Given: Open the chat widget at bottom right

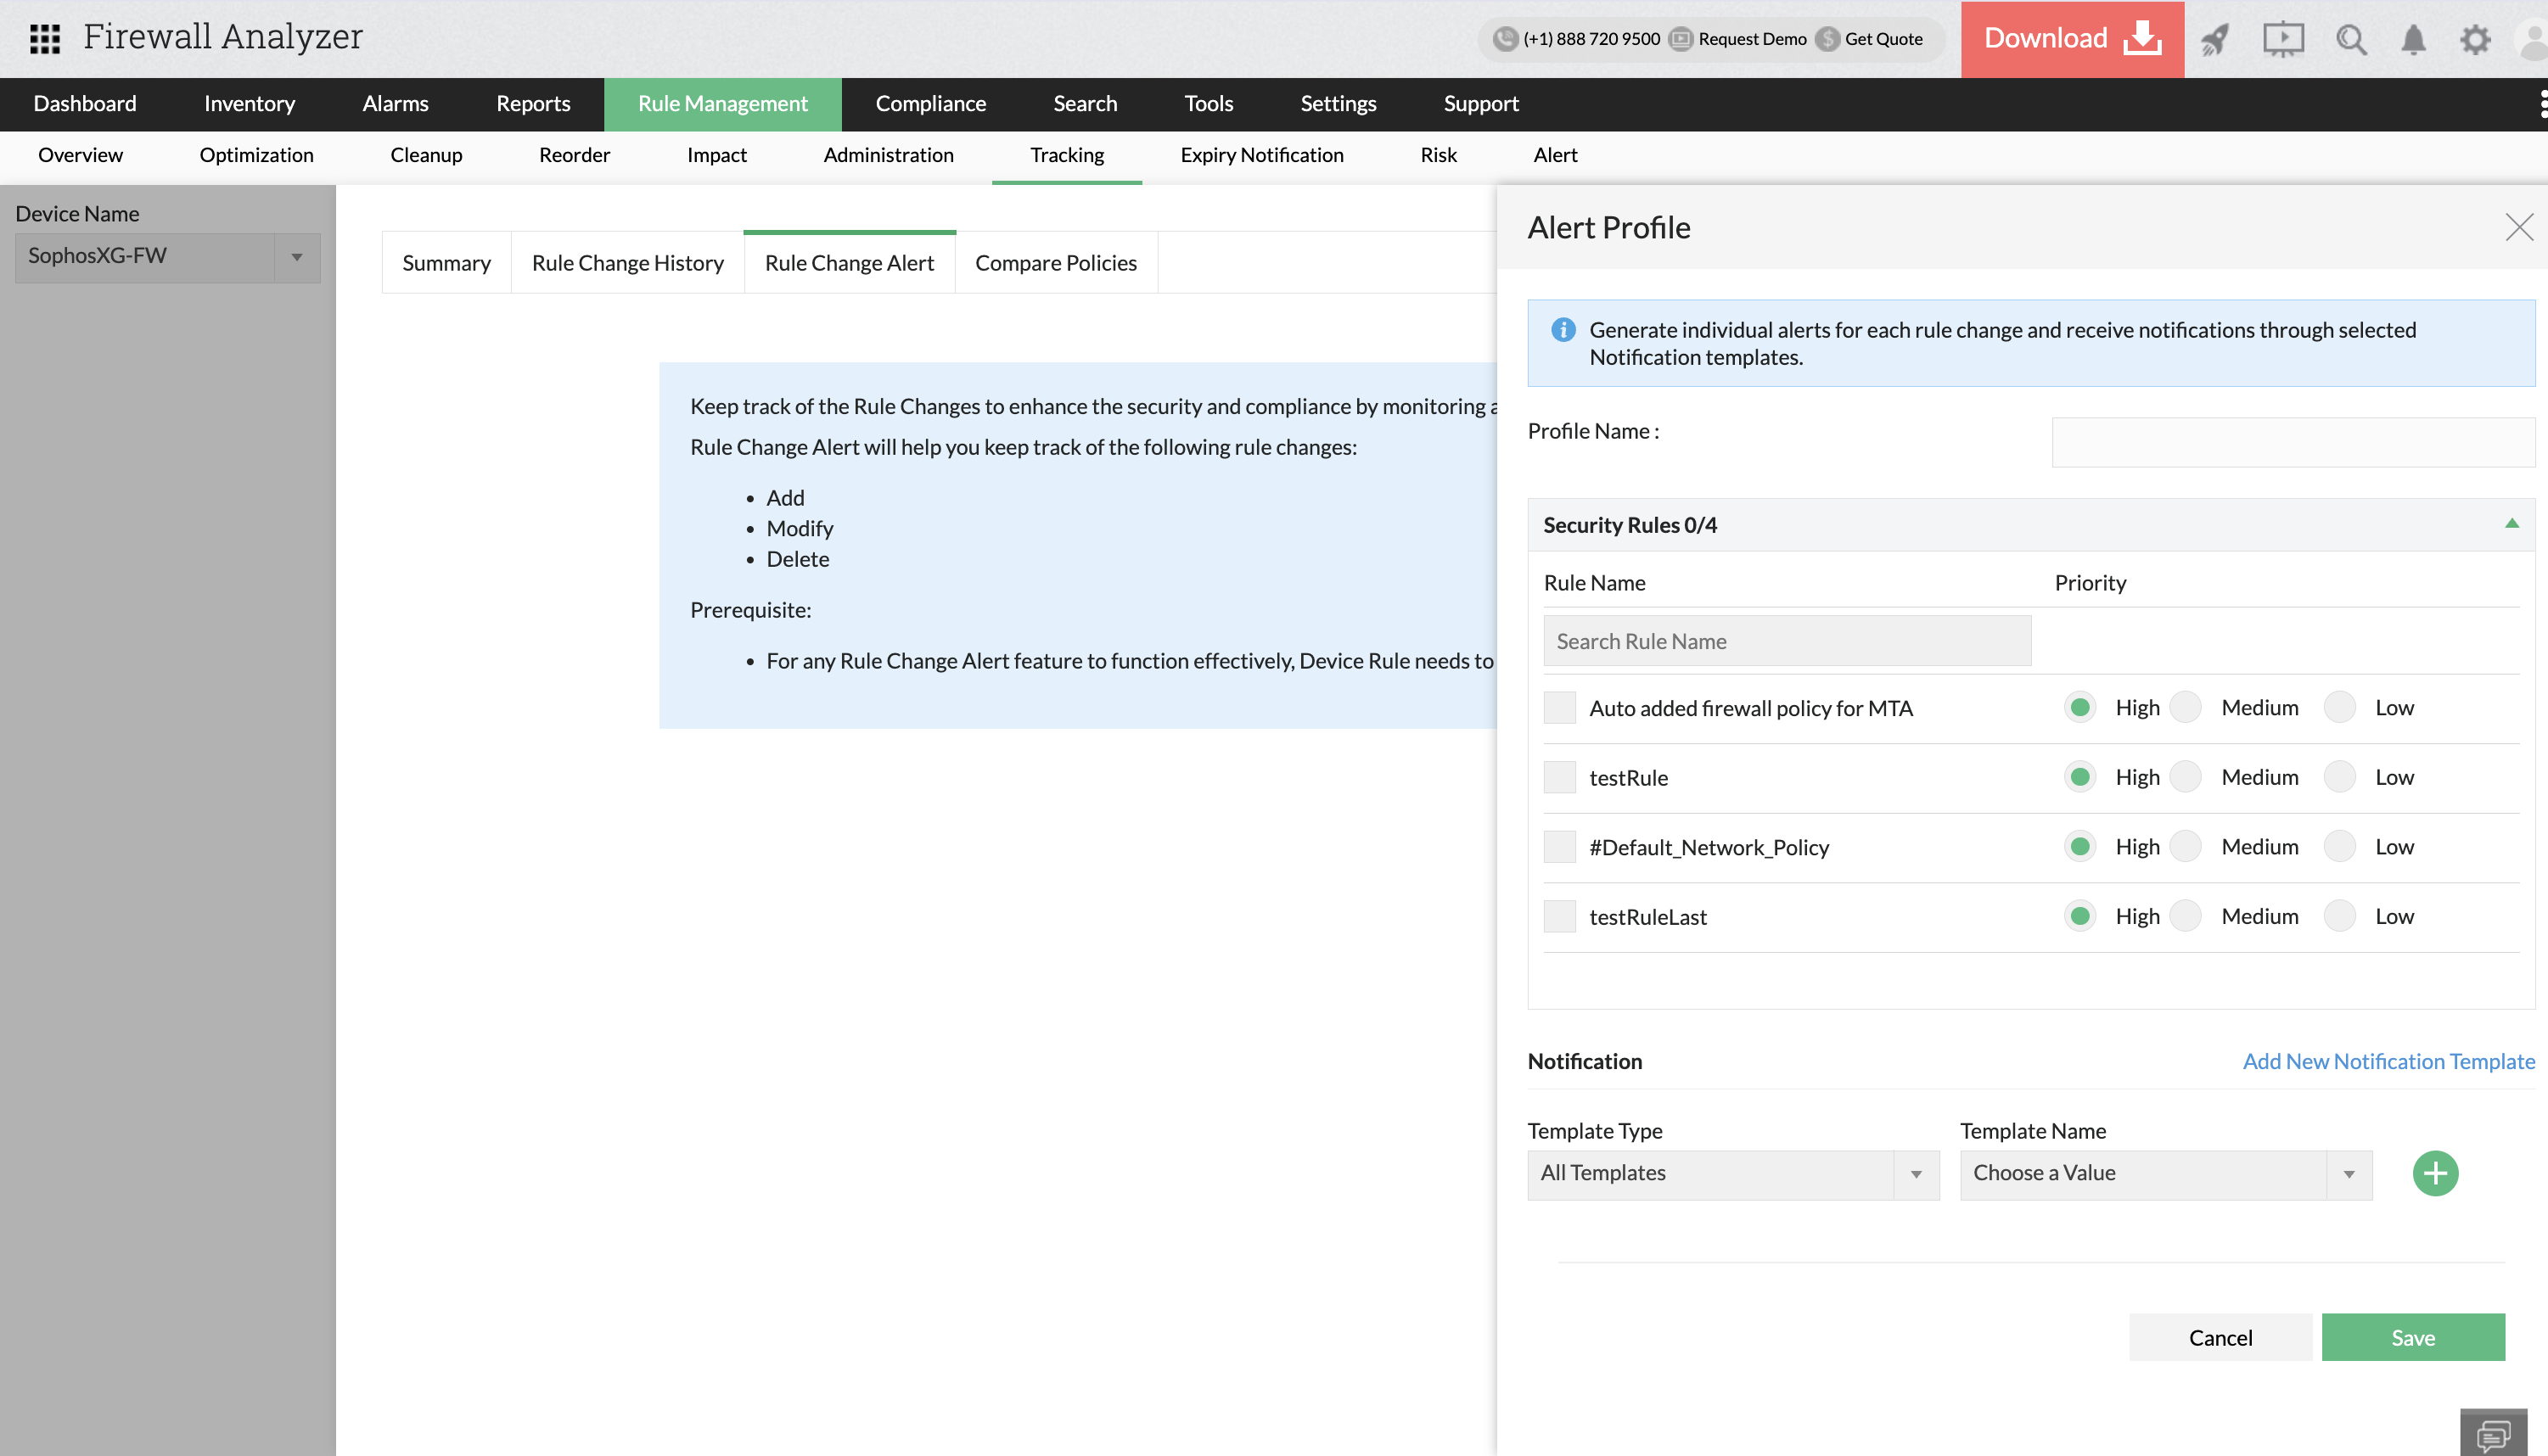Looking at the screenshot, I should click(x=2494, y=1432).
